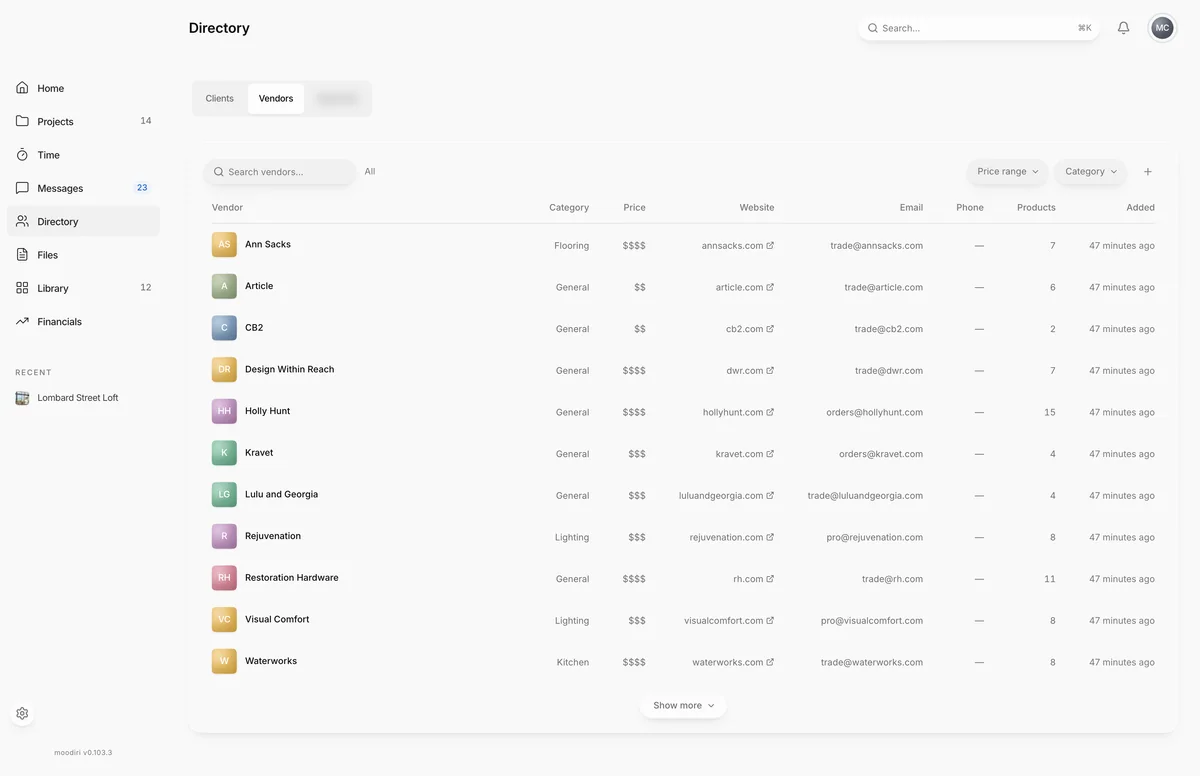
Task: Open dwr.com external link icon
Action: (x=770, y=370)
